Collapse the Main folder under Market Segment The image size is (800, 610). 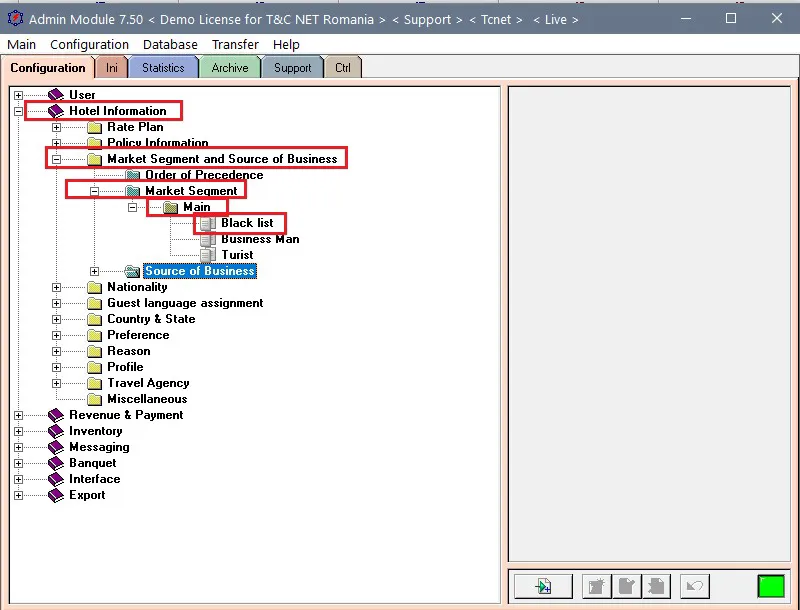(x=133, y=207)
